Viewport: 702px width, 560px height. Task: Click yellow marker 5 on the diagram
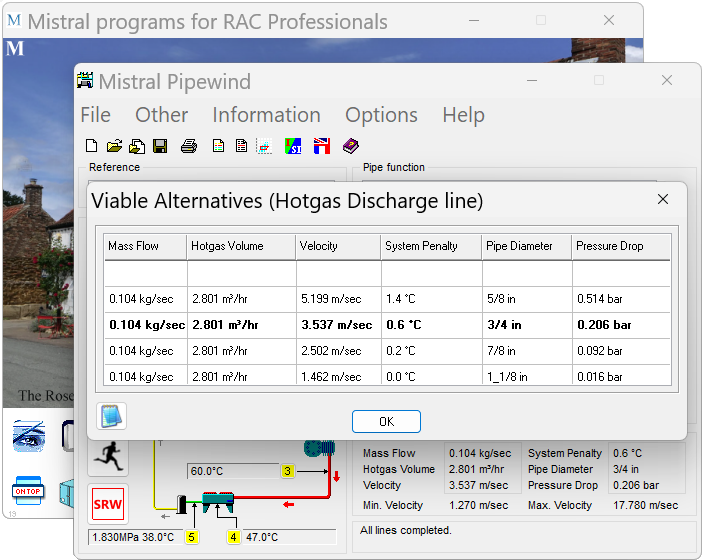(191, 537)
